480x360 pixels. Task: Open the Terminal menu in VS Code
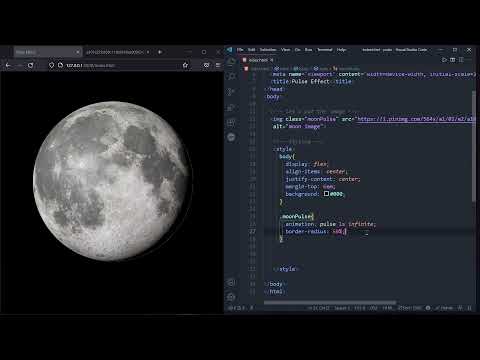(325, 50)
